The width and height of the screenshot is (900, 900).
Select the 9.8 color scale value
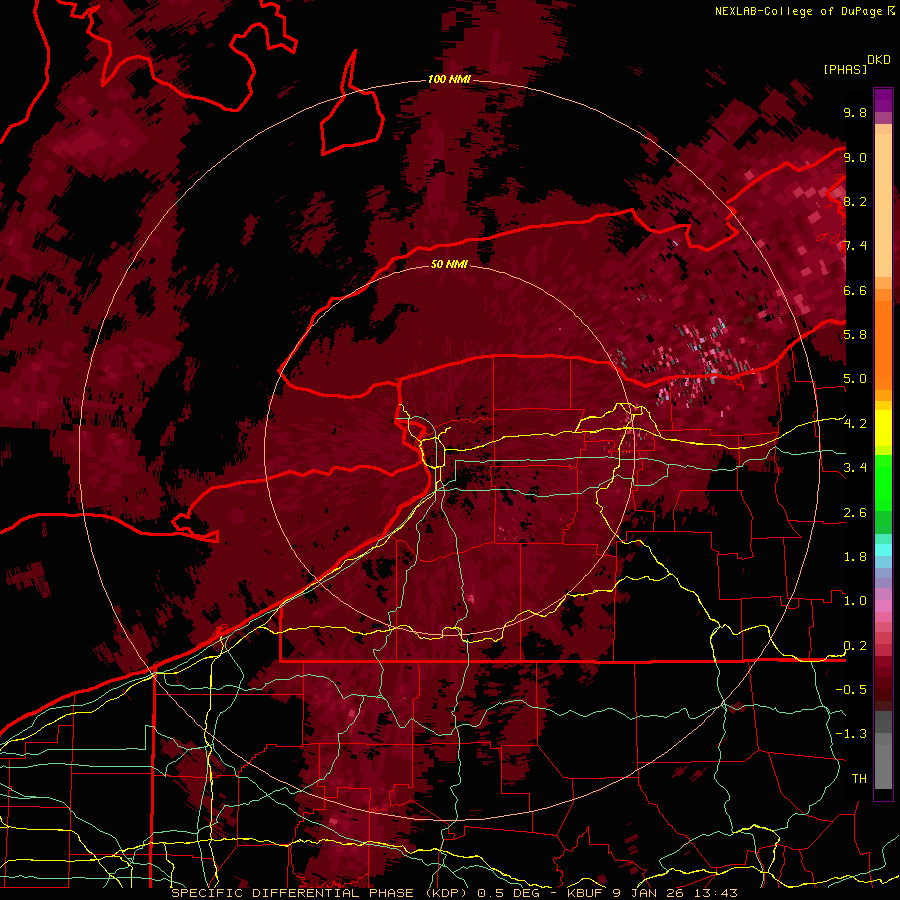click(855, 112)
